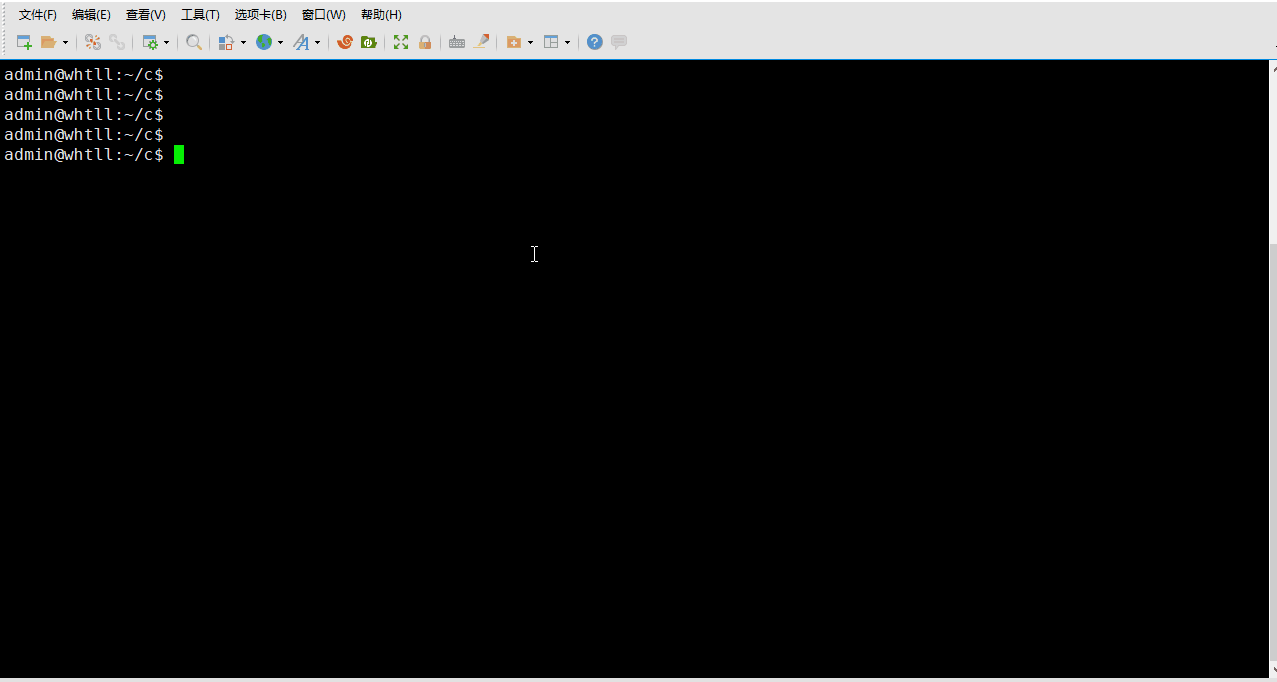
Task: Click the Reconnect link icon
Action: pos(117,42)
